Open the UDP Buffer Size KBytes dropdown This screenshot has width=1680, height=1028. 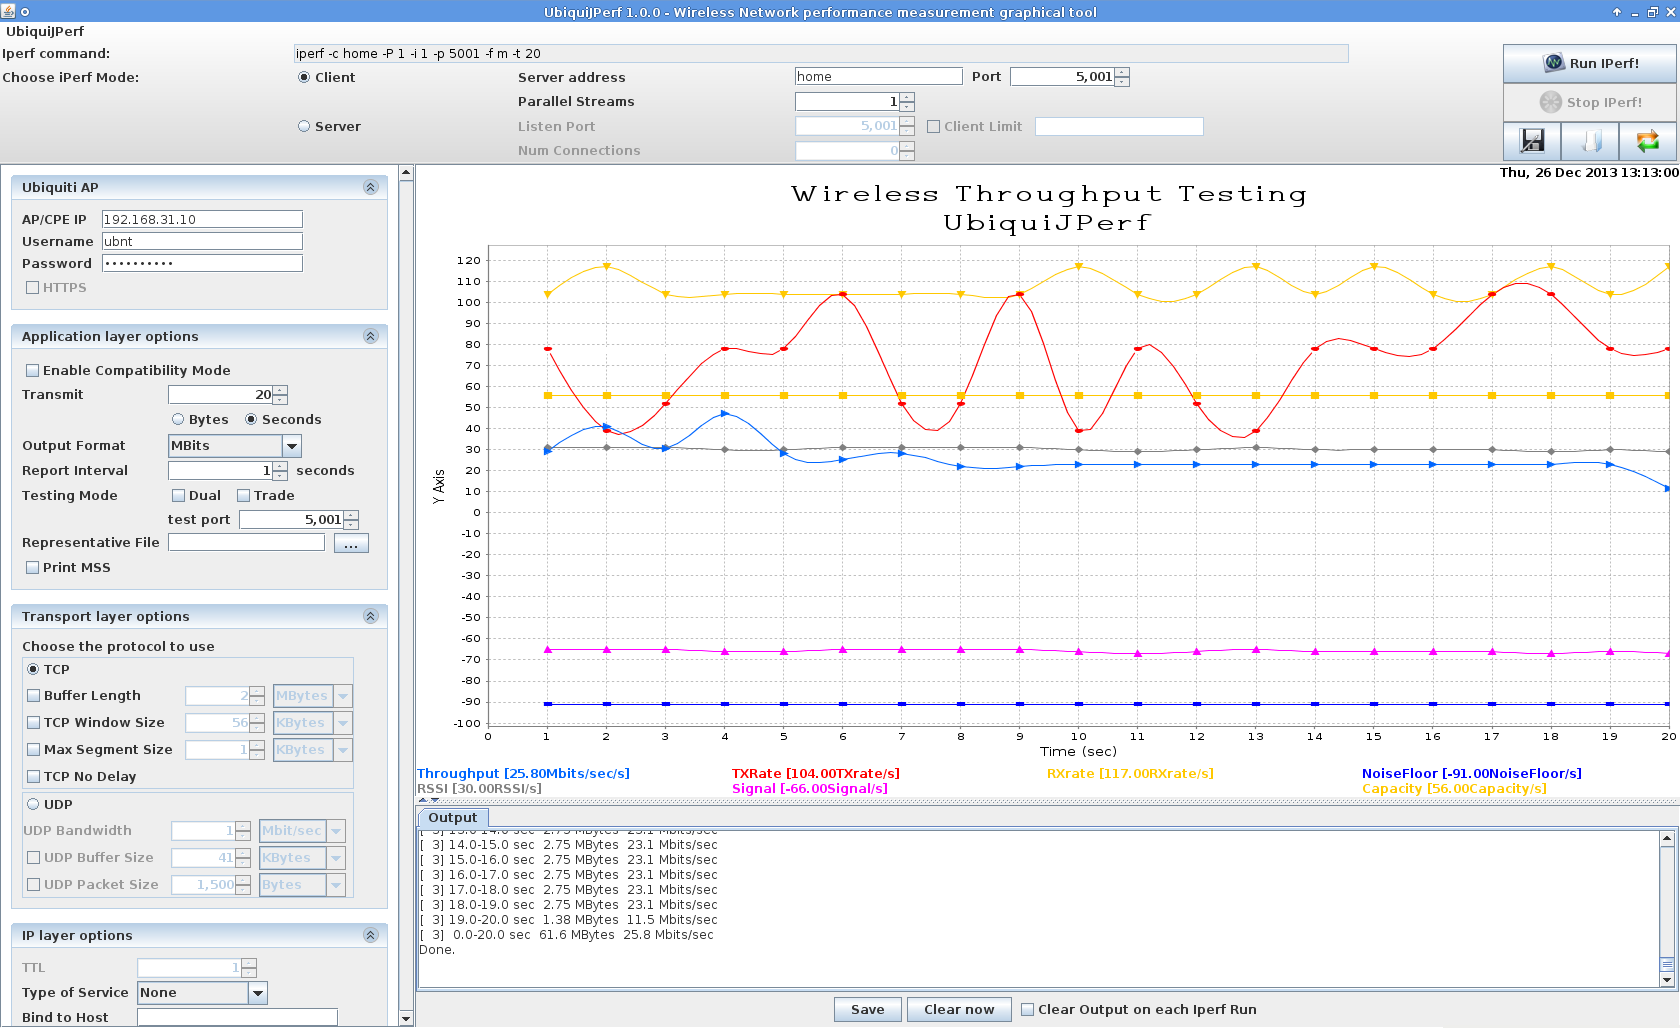pyautogui.click(x=336, y=858)
